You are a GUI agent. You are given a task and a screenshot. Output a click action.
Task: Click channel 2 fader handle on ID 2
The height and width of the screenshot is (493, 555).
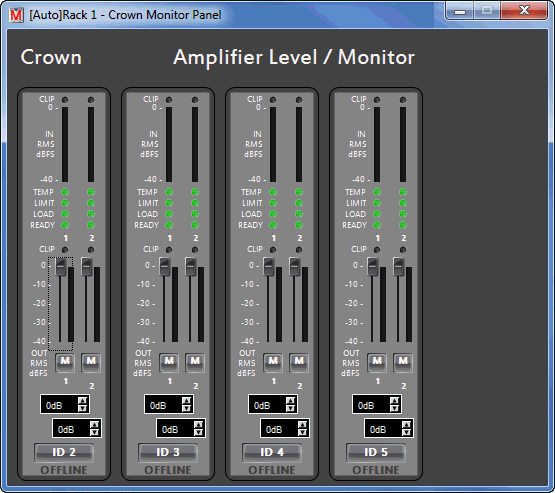coord(87,266)
